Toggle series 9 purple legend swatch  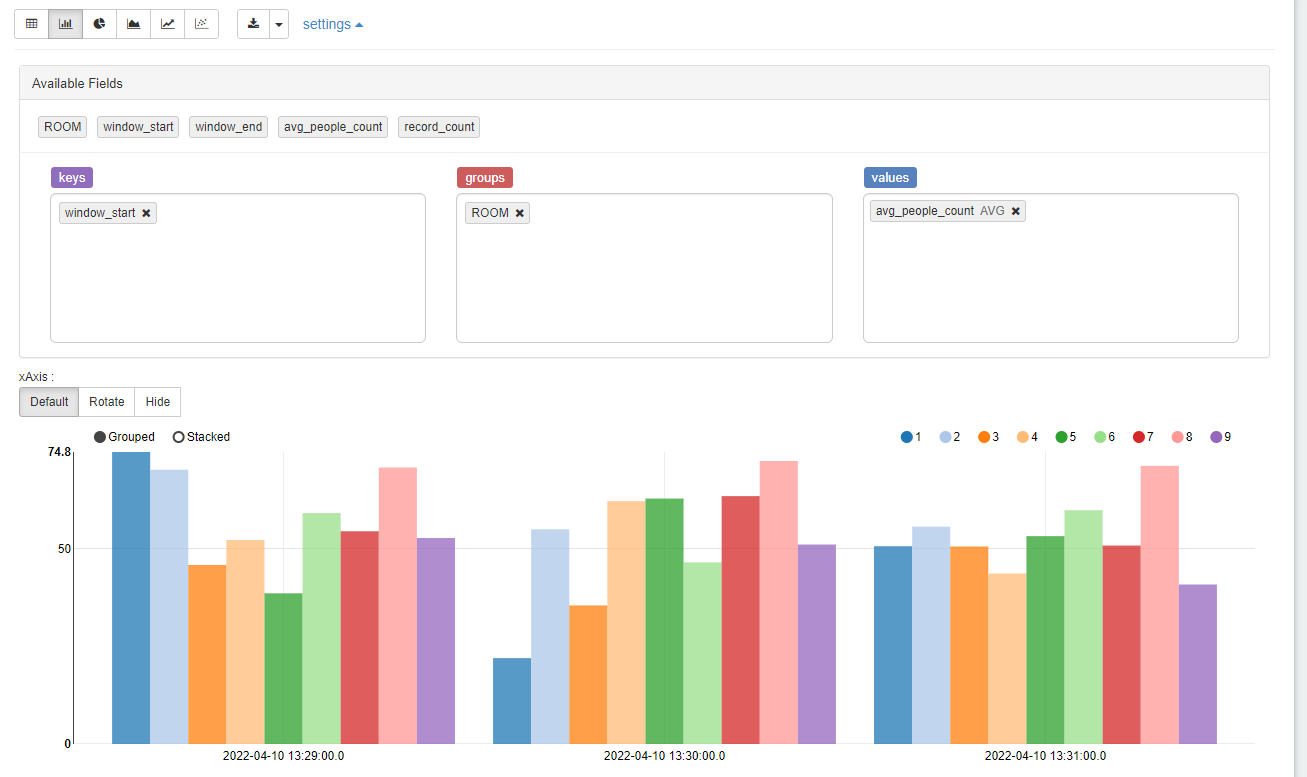point(1217,437)
